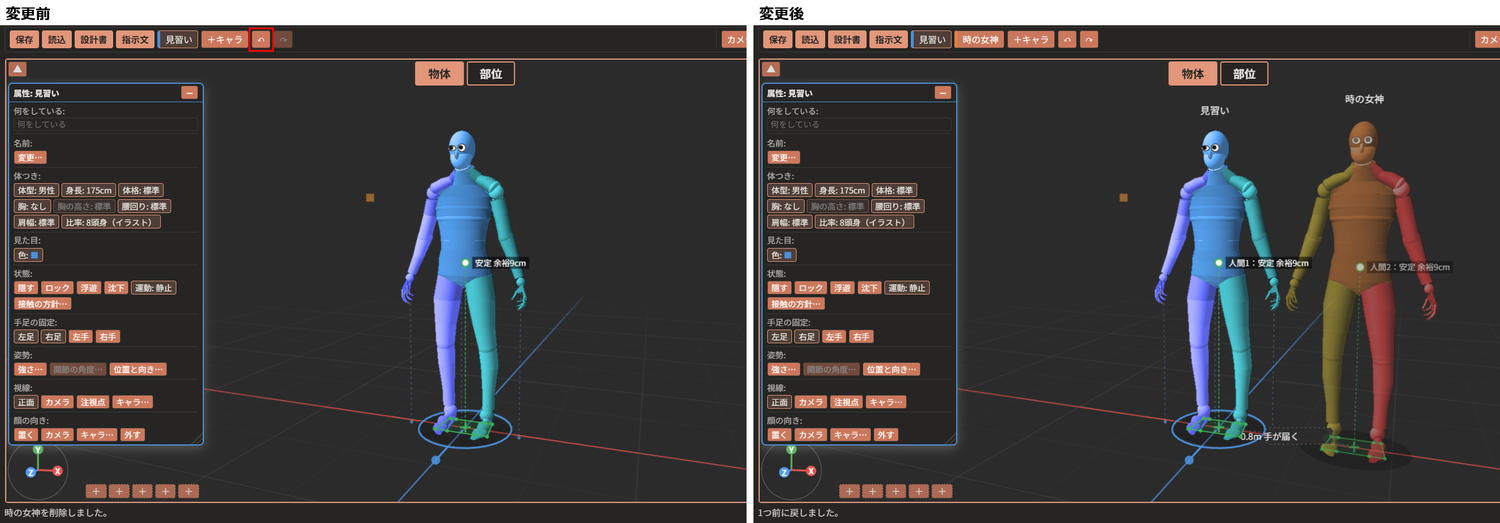Collapse the panel with the triangle button in 変更後

pos(771,69)
